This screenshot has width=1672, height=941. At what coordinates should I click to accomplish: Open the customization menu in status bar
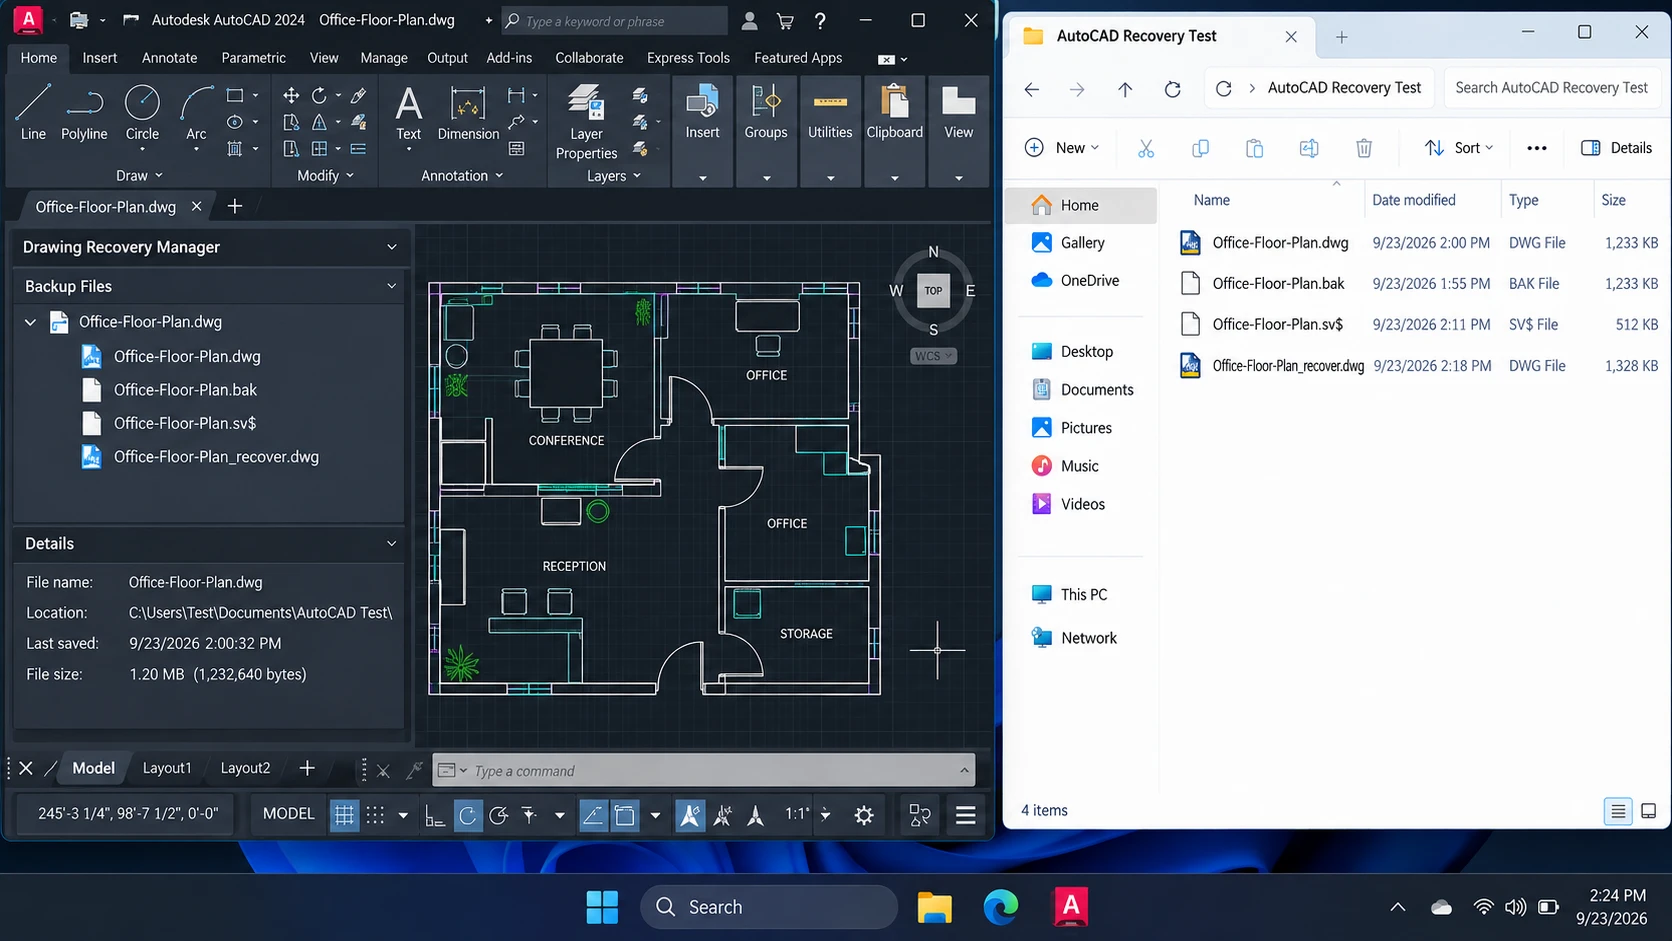point(965,815)
